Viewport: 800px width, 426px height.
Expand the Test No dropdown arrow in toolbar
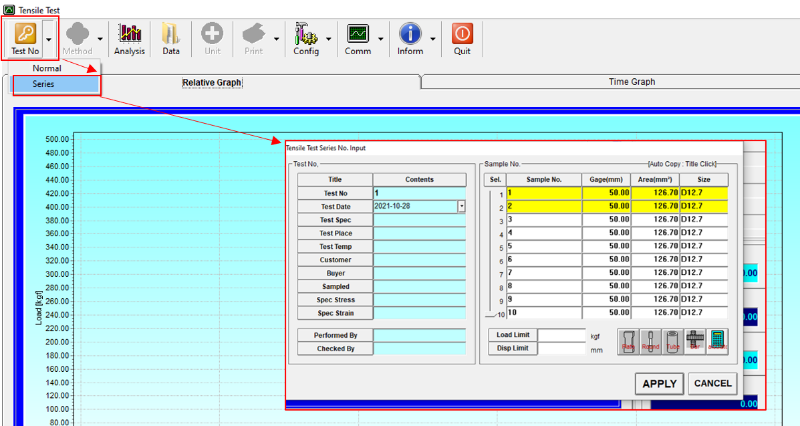(48, 39)
